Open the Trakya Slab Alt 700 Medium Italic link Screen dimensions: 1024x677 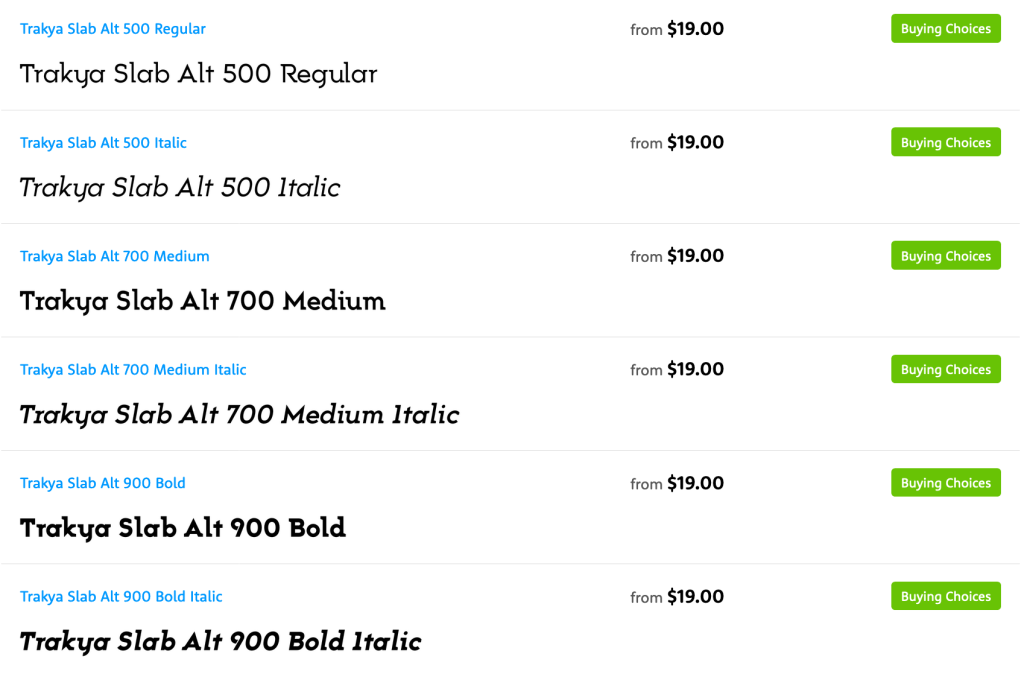[133, 370]
